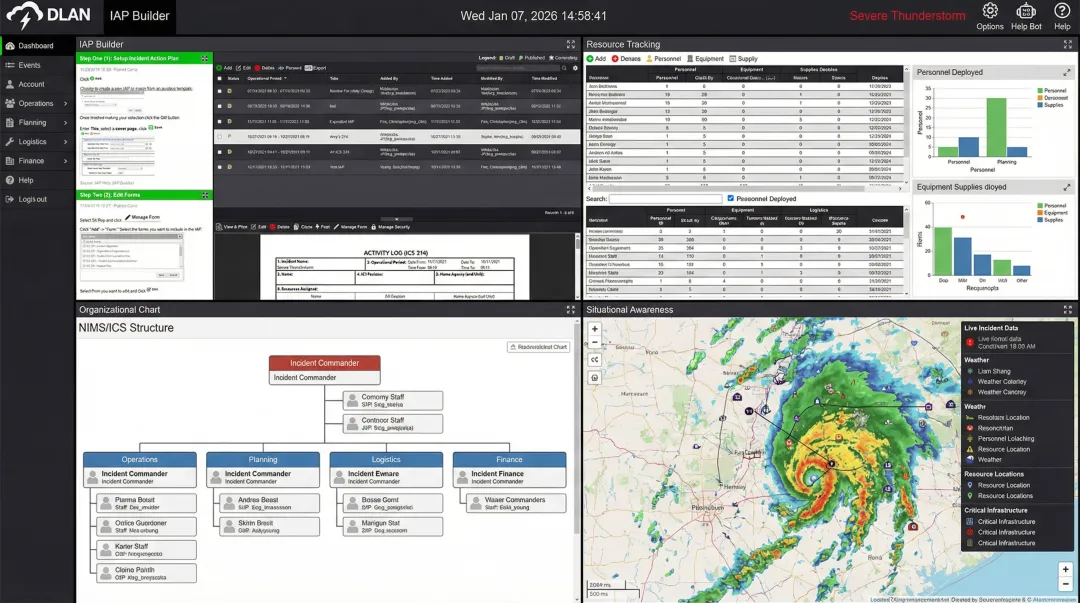The height and width of the screenshot is (603, 1080).
Task: Expand the Logistics sidebar submenu
Action: (x=66, y=142)
